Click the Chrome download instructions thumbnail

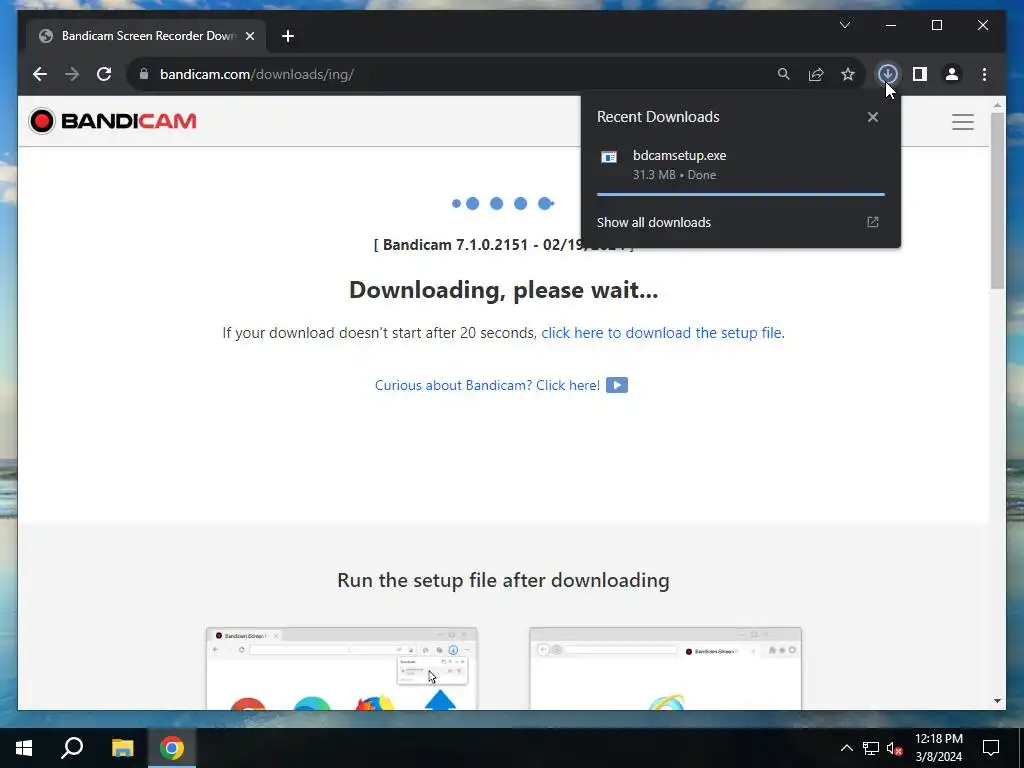pyautogui.click(x=342, y=668)
